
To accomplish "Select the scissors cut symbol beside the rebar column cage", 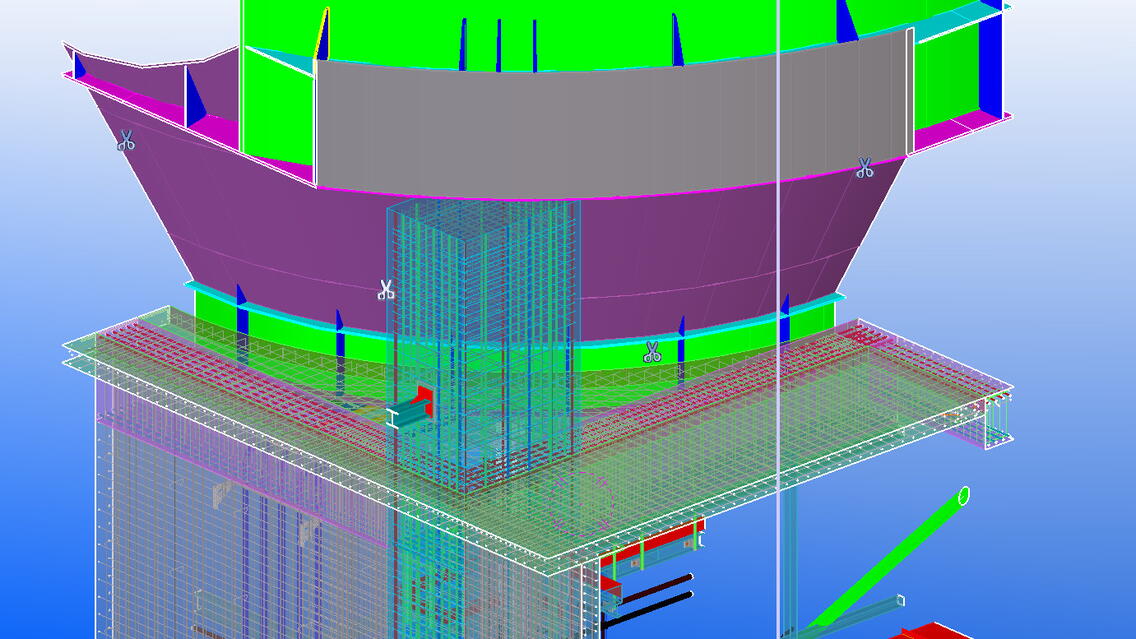I will tap(385, 291).
